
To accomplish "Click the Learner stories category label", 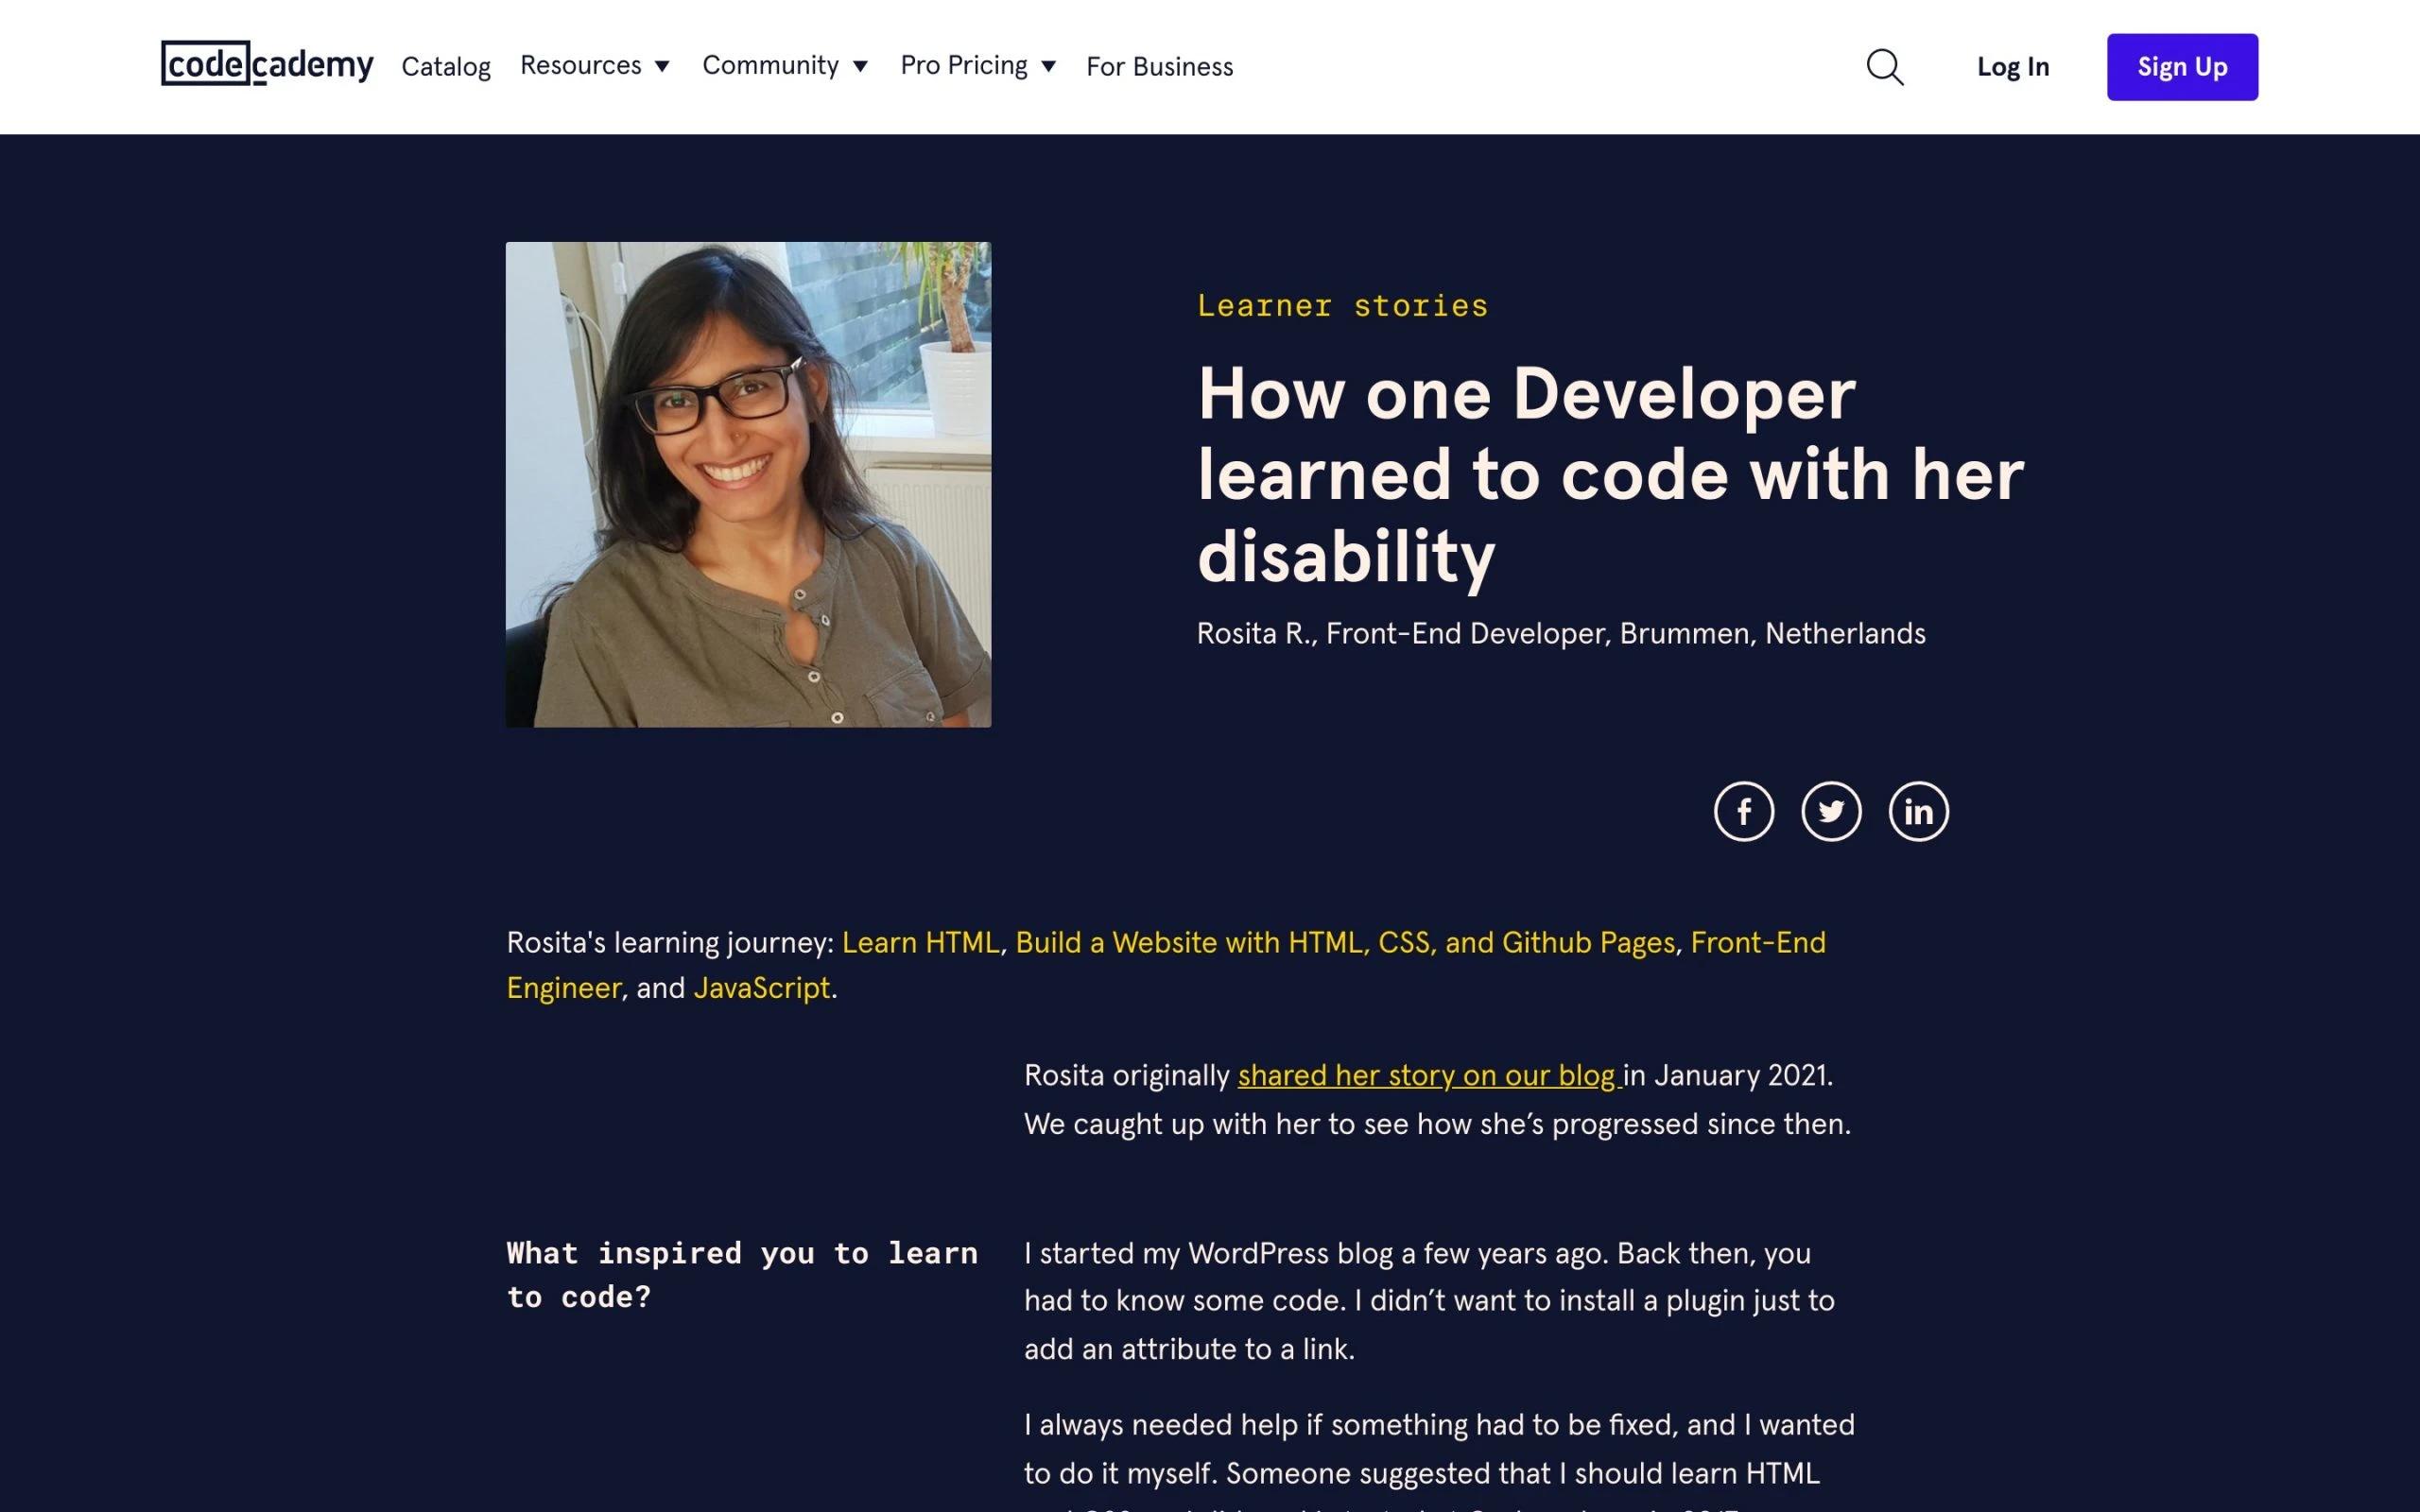I will click(1342, 306).
